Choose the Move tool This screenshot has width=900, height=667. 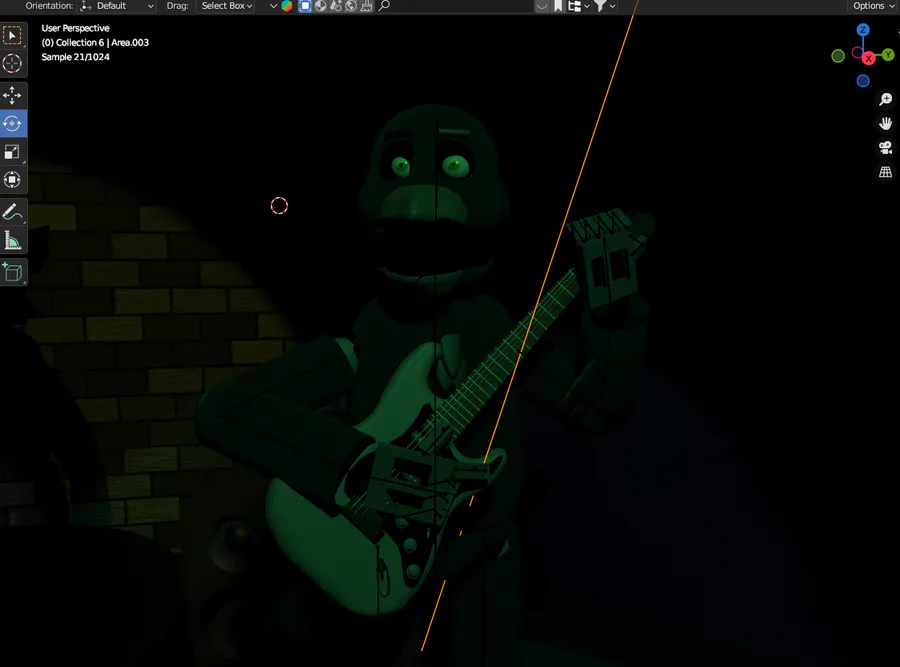12,95
